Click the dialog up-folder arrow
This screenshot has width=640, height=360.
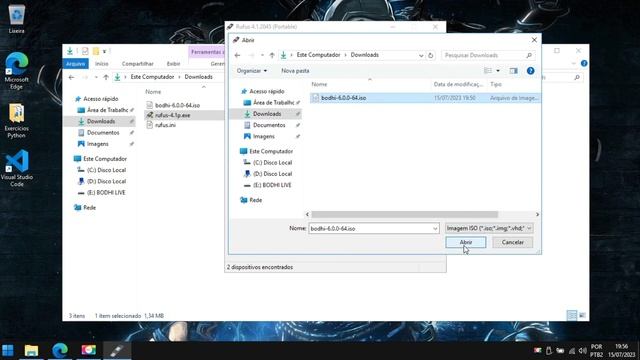(x=272, y=55)
